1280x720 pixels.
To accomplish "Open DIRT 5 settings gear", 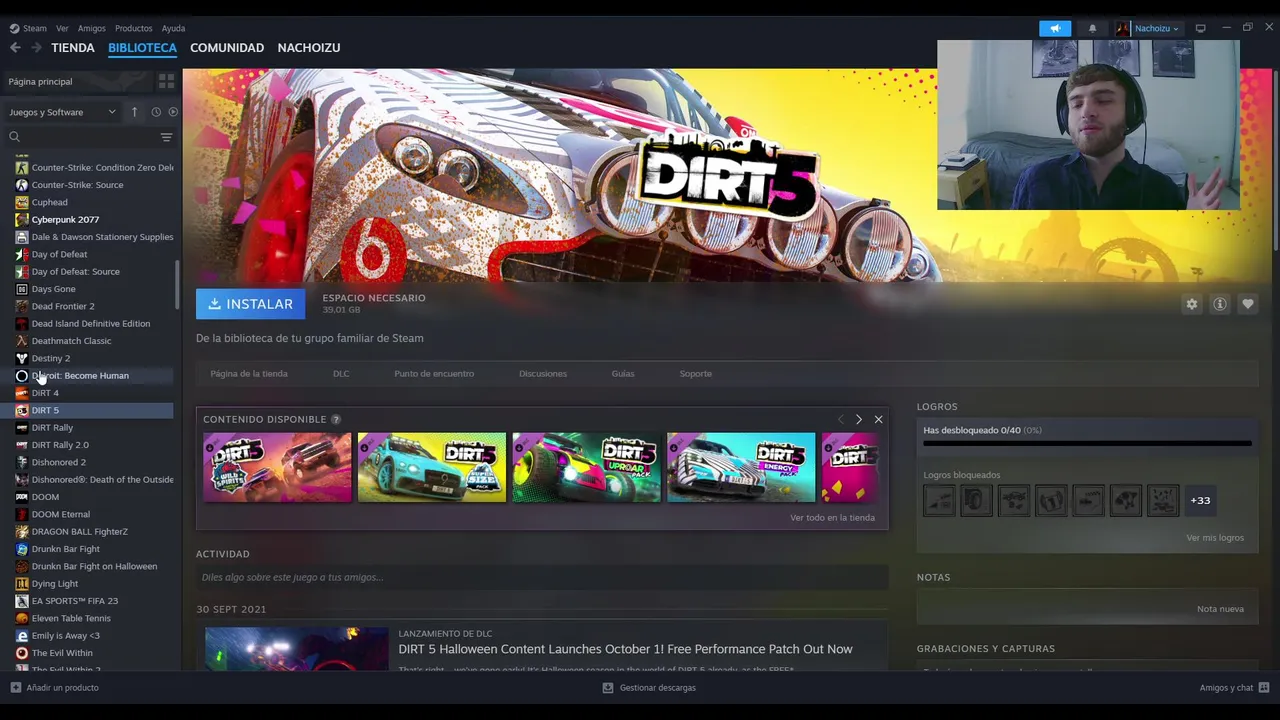I will [1191, 304].
